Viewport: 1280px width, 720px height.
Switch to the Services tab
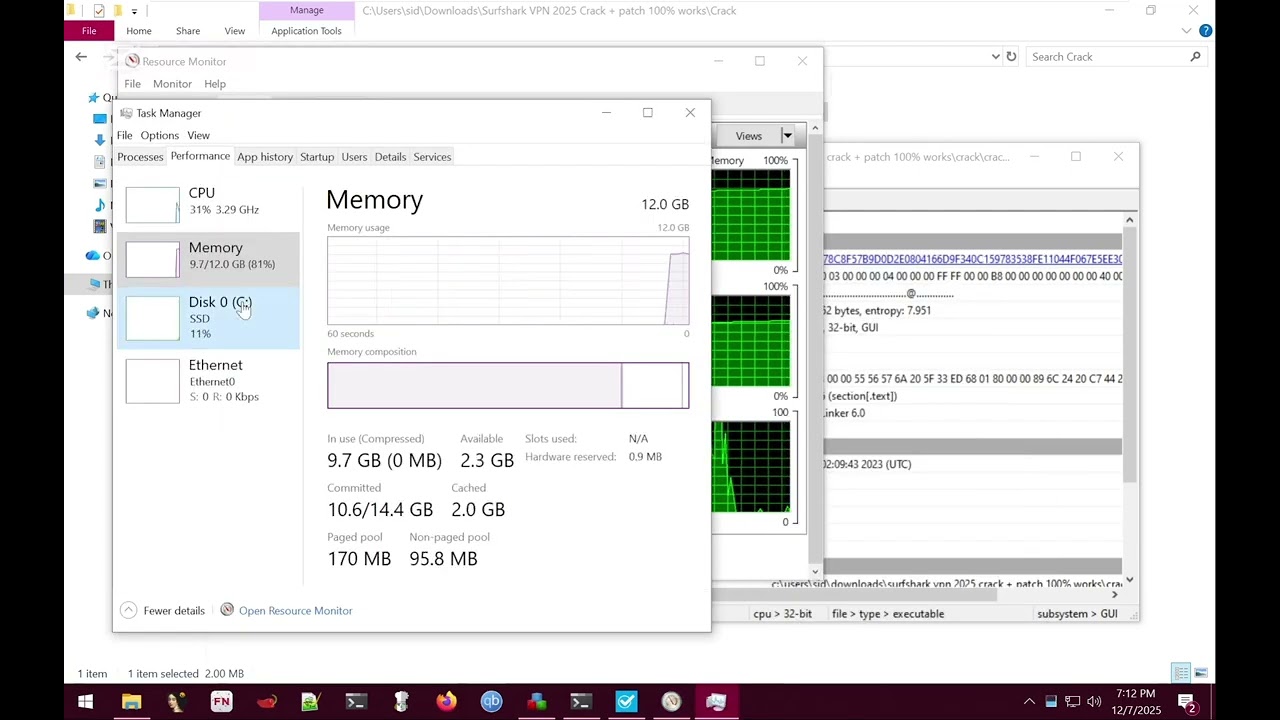click(432, 157)
